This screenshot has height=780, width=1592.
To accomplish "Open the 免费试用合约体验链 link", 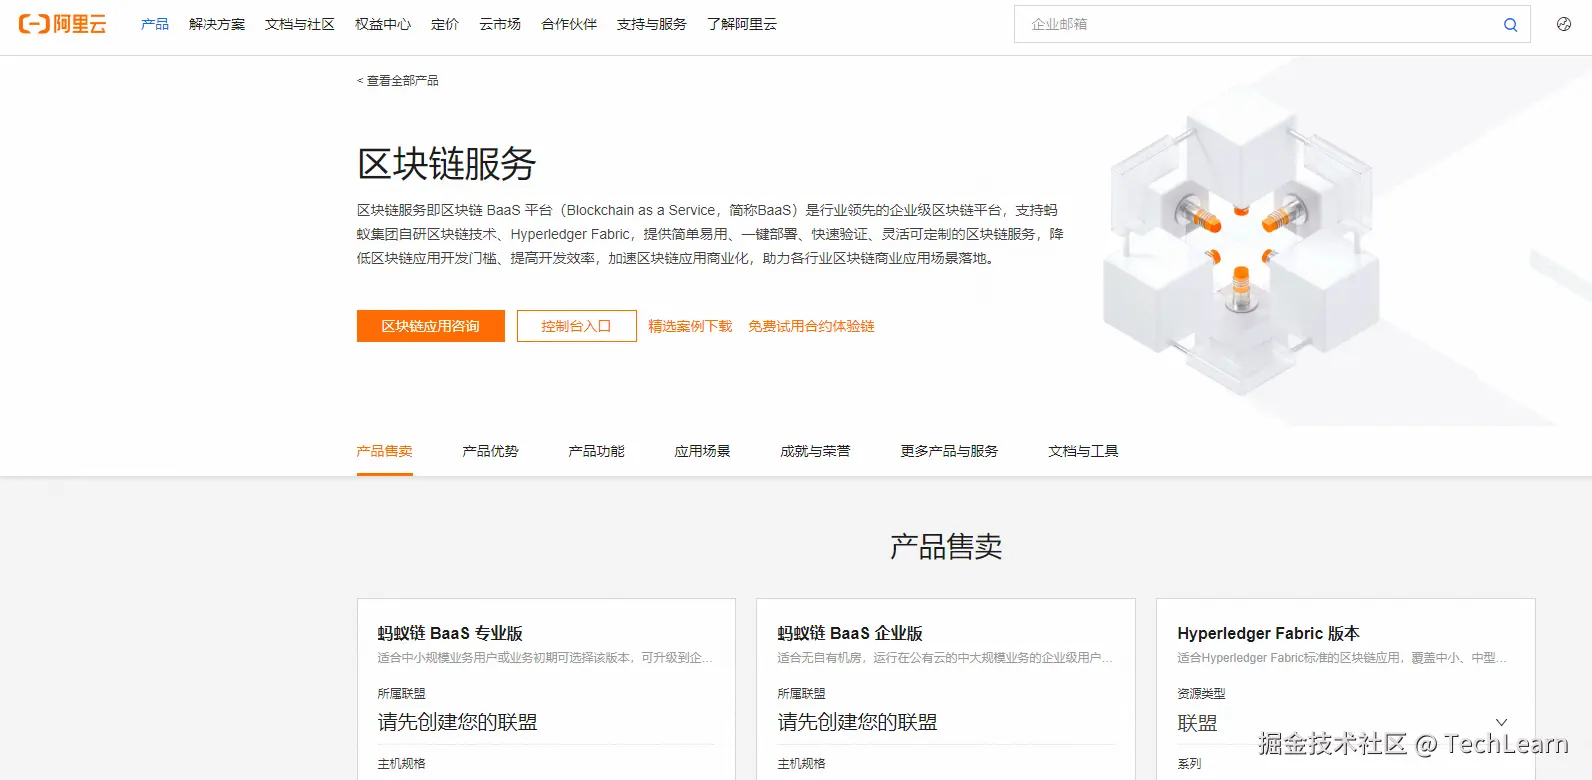I will tap(811, 326).
